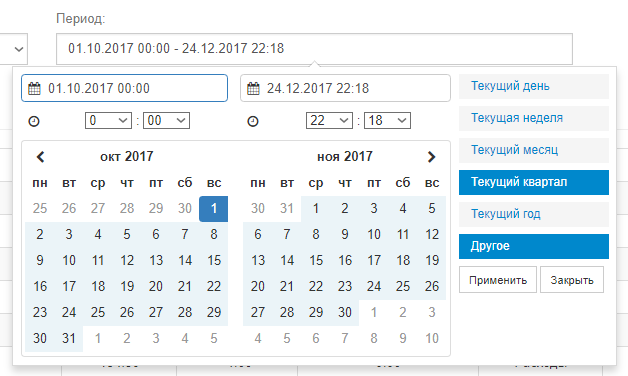Select the Другое preset option
Viewport: 628px width, 376px height.
pyautogui.click(x=534, y=246)
